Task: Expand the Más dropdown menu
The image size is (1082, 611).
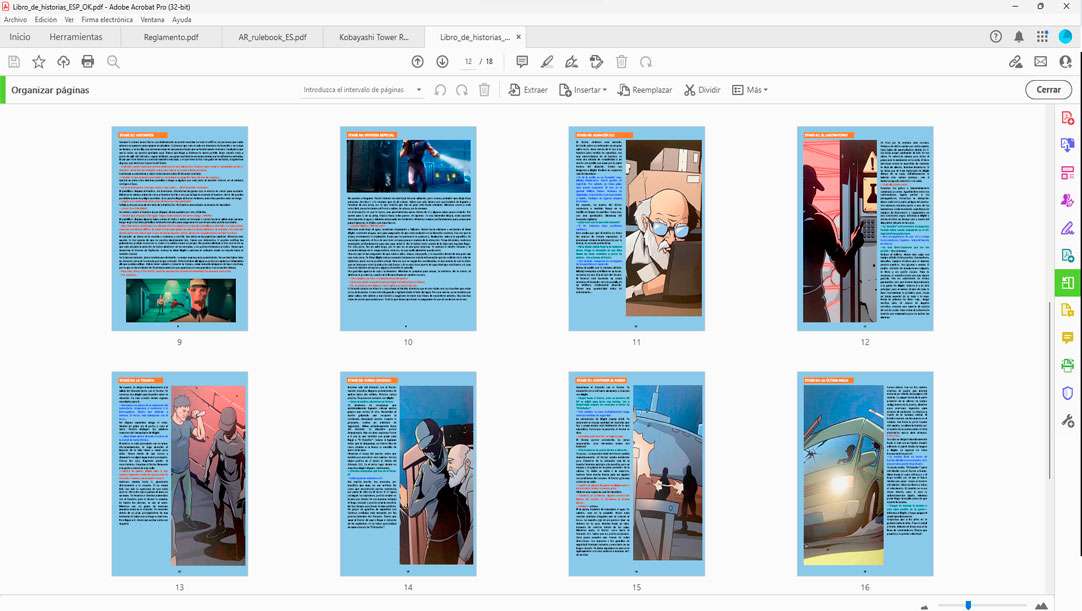Action: [749, 90]
